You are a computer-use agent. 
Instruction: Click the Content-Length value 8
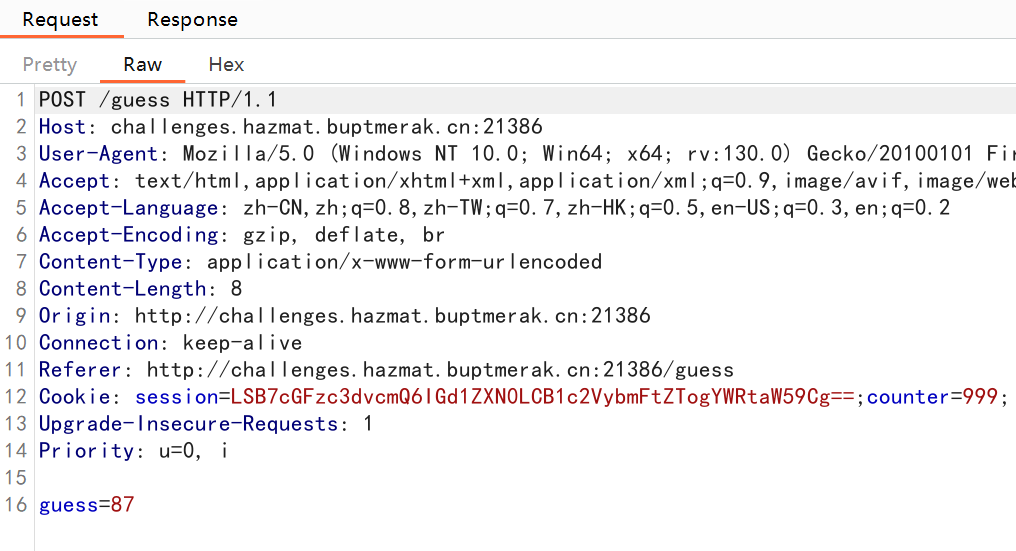236,288
